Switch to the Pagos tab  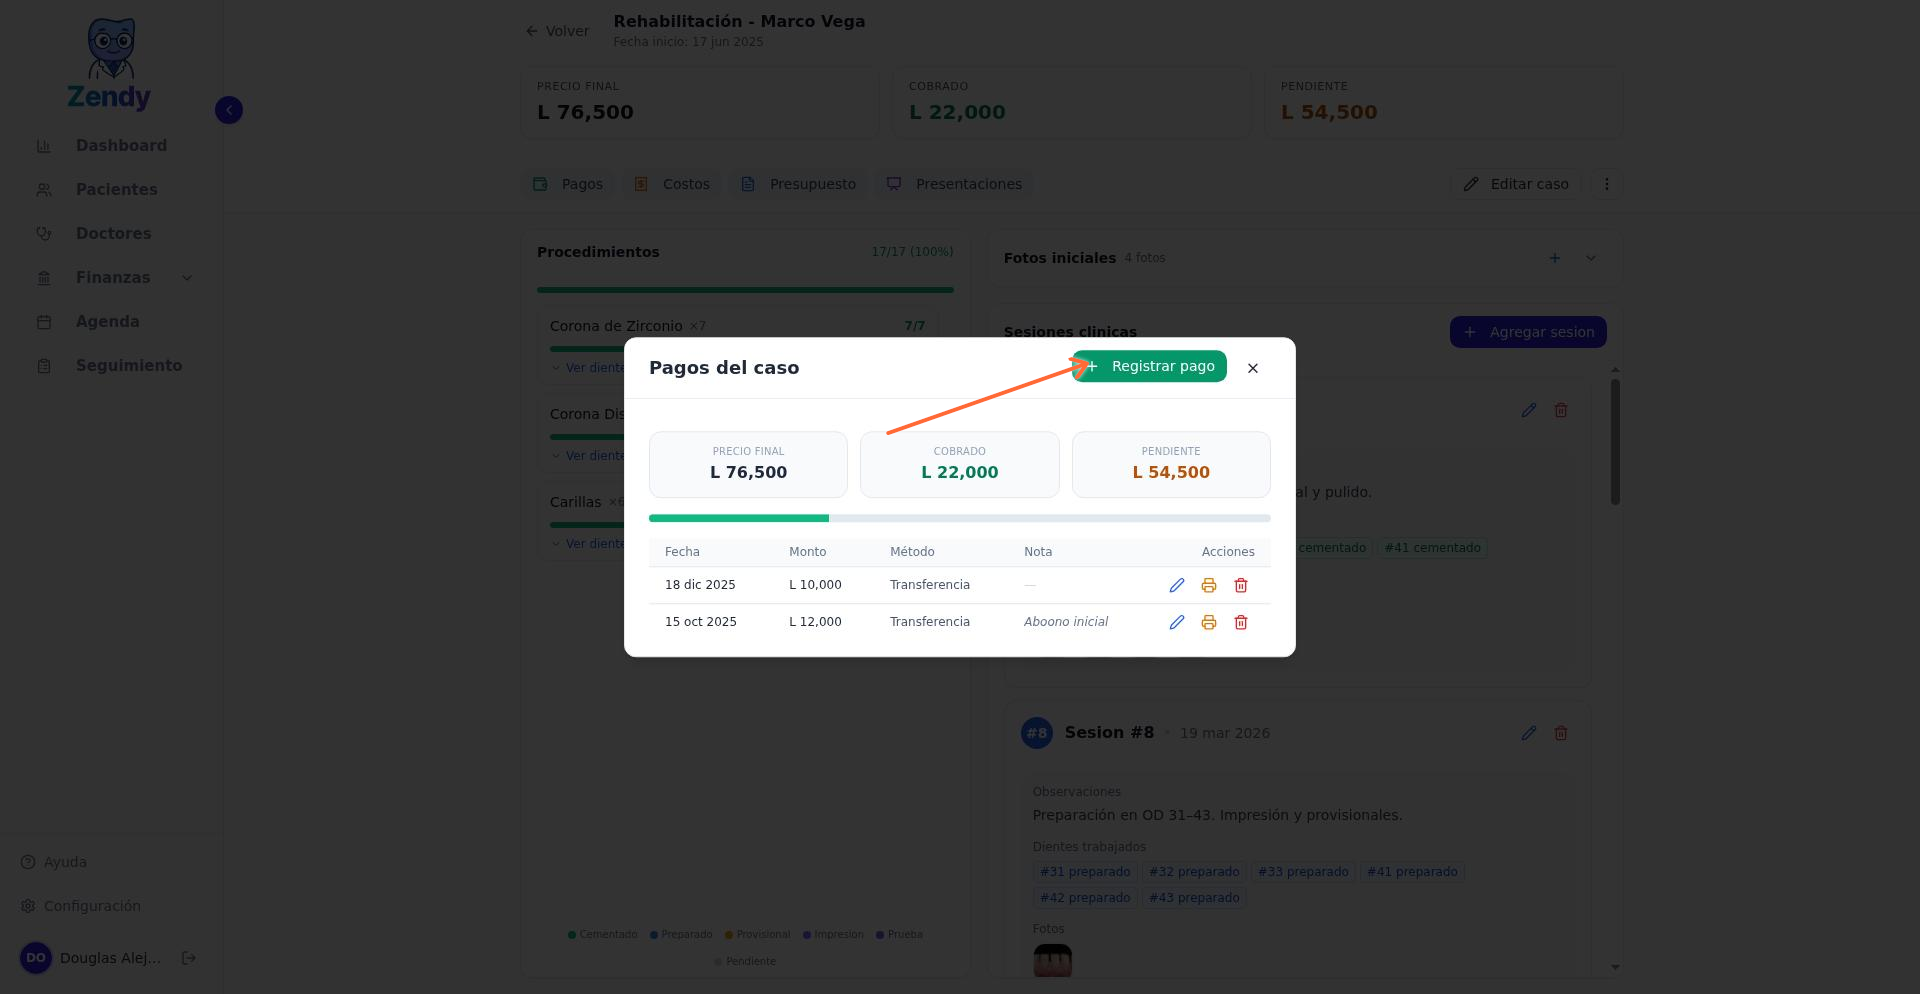(x=568, y=184)
